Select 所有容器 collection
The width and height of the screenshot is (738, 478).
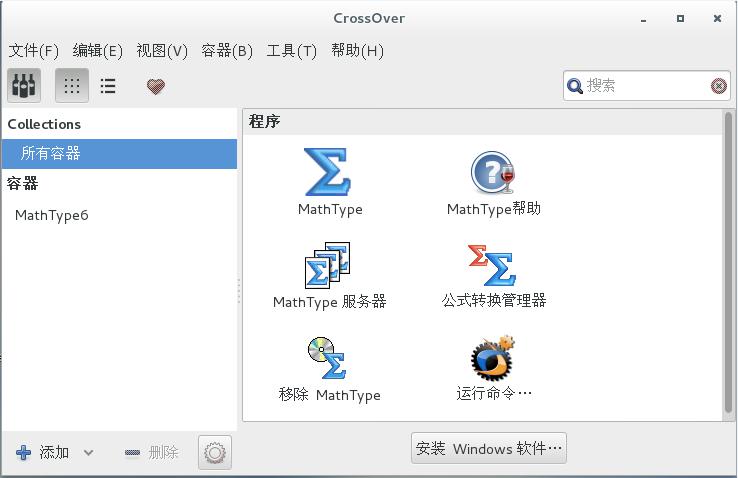click(120, 154)
